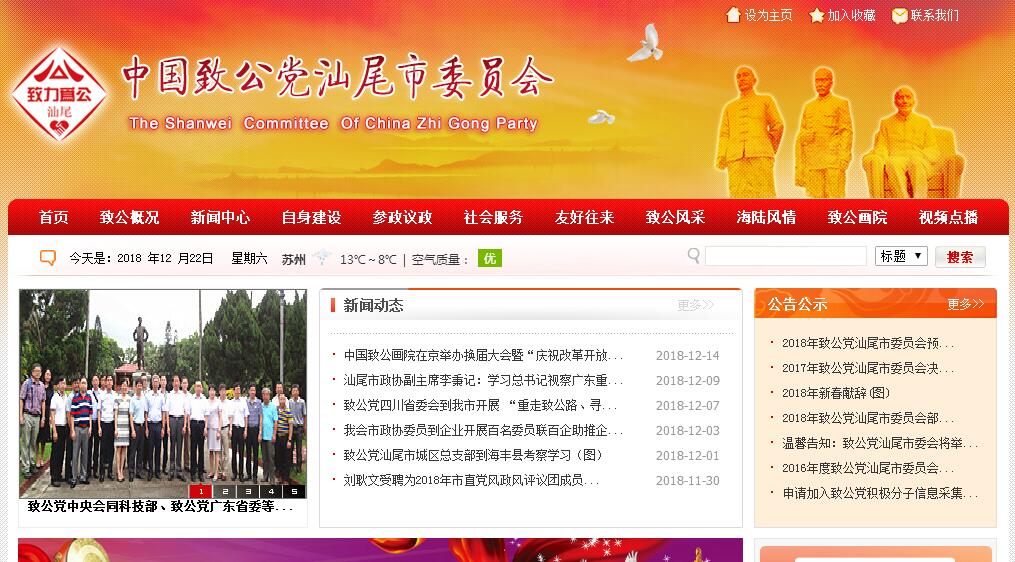Image resolution: width=1015 pixels, height=562 pixels.
Task: Click the search keyword input field
Action: (x=785, y=257)
